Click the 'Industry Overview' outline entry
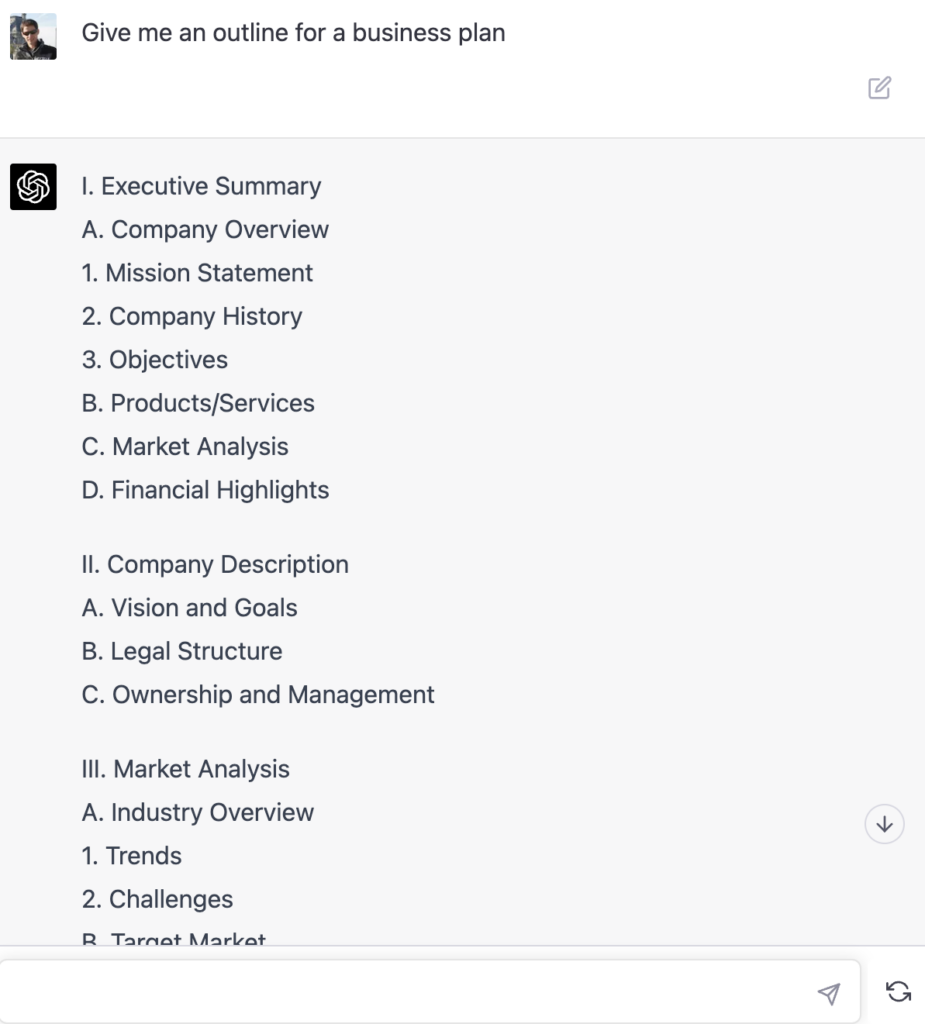Image resolution: width=925 pixels, height=1024 pixels. (x=198, y=812)
